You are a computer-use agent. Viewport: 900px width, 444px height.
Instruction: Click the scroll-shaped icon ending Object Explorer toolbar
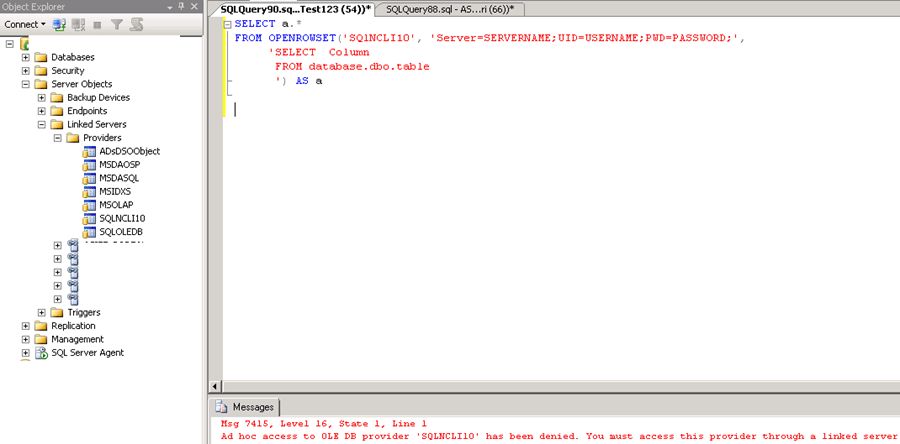pyautogui.click(x=136, y=24)
